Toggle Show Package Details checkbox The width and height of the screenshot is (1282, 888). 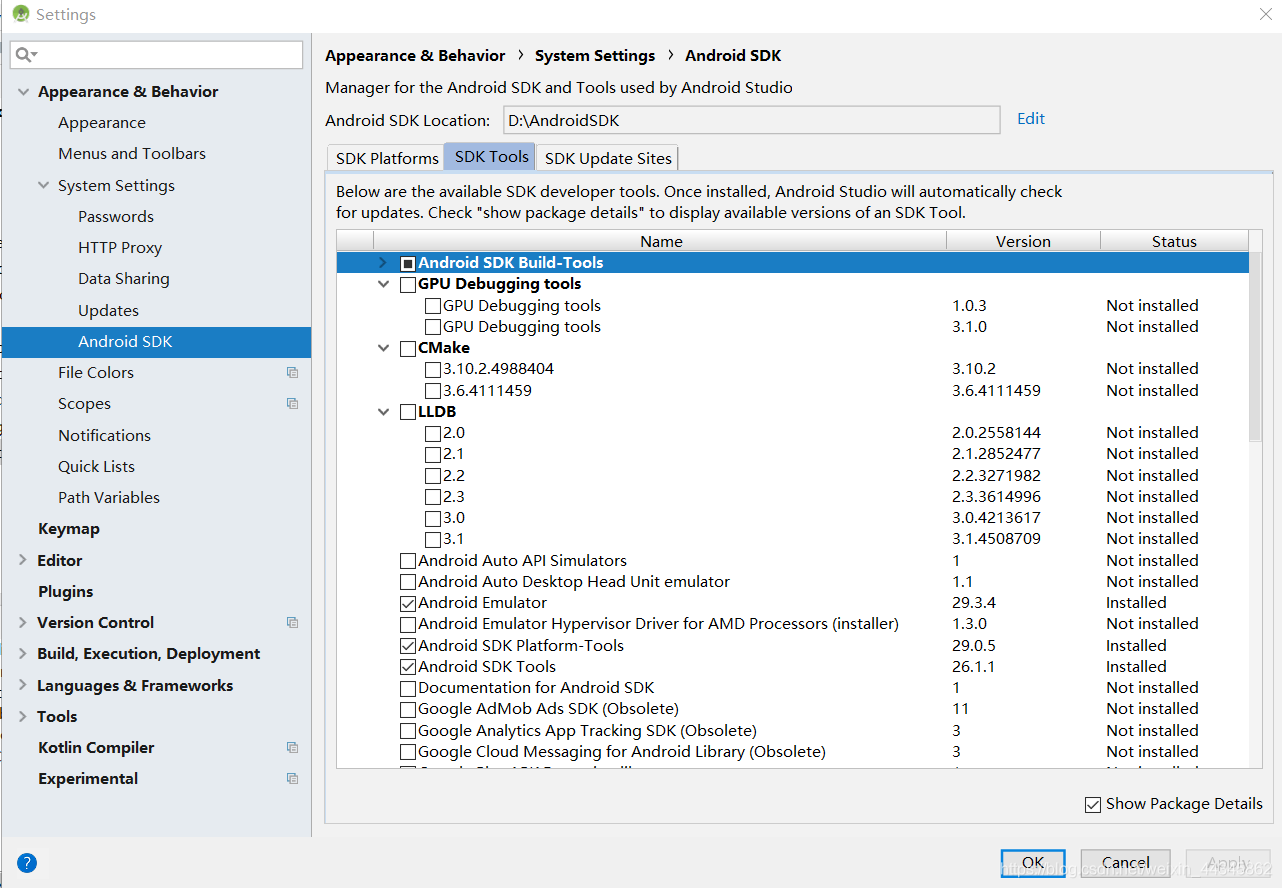tap(1093, 805)
